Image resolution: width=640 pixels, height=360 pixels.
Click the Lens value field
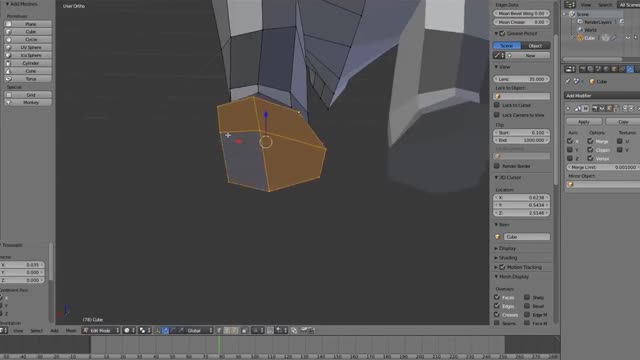pyautogui.click(x=522, y=79)
